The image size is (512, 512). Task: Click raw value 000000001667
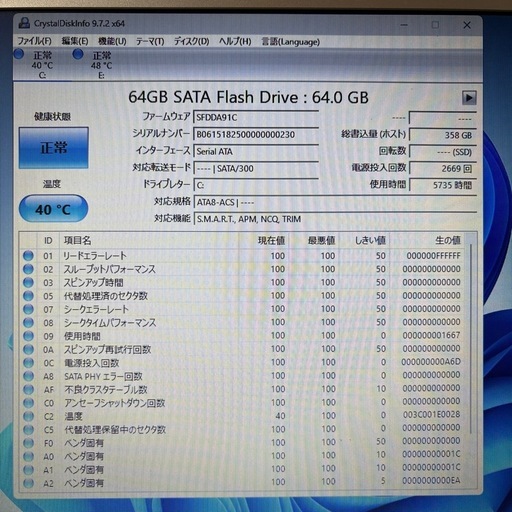pos(431,335)
